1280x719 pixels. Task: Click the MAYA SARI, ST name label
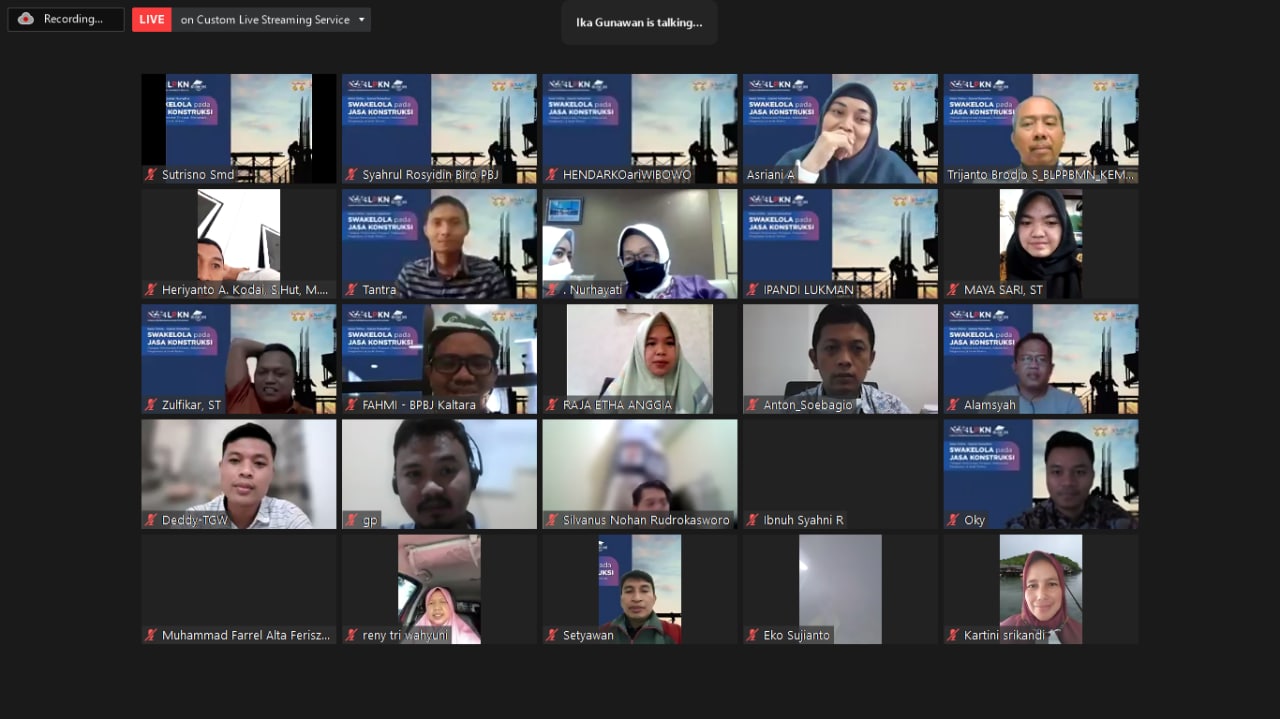(x=1003, y=290)
